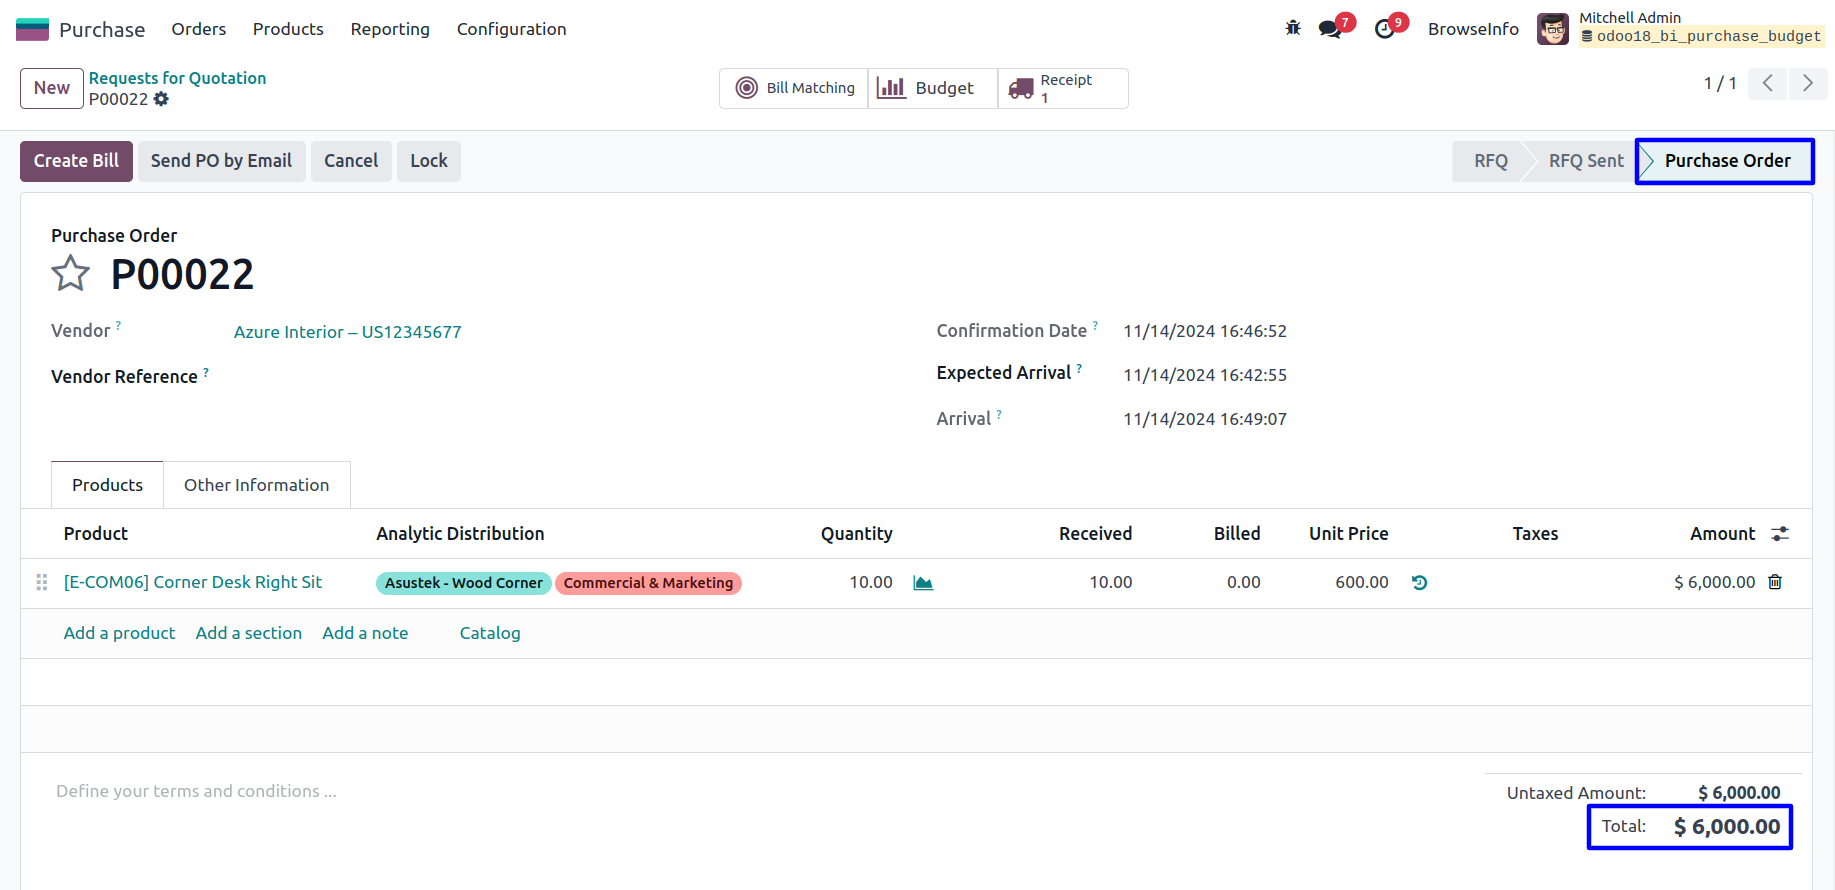
Task: Click the Create Bill button
Action: pyautogui.click(x=76, y=161)
